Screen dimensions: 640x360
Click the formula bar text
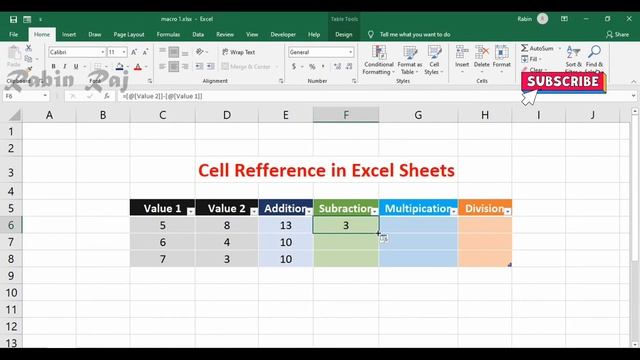tap(162, 96)
